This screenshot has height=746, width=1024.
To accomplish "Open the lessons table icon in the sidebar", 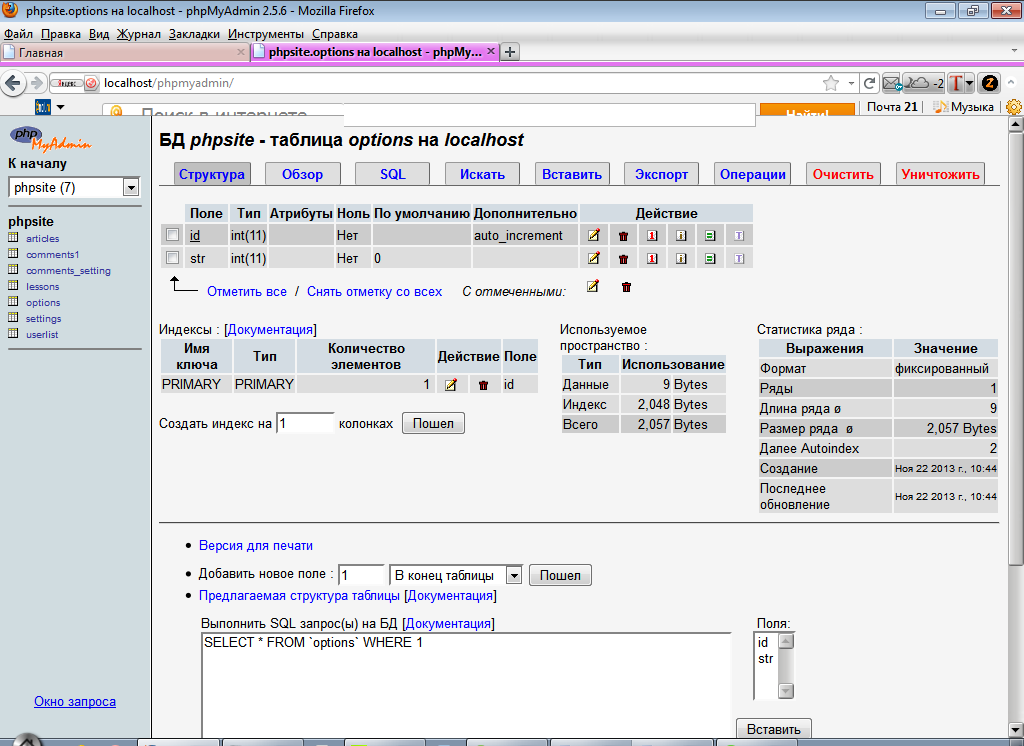I will click(x=13, y=285).
